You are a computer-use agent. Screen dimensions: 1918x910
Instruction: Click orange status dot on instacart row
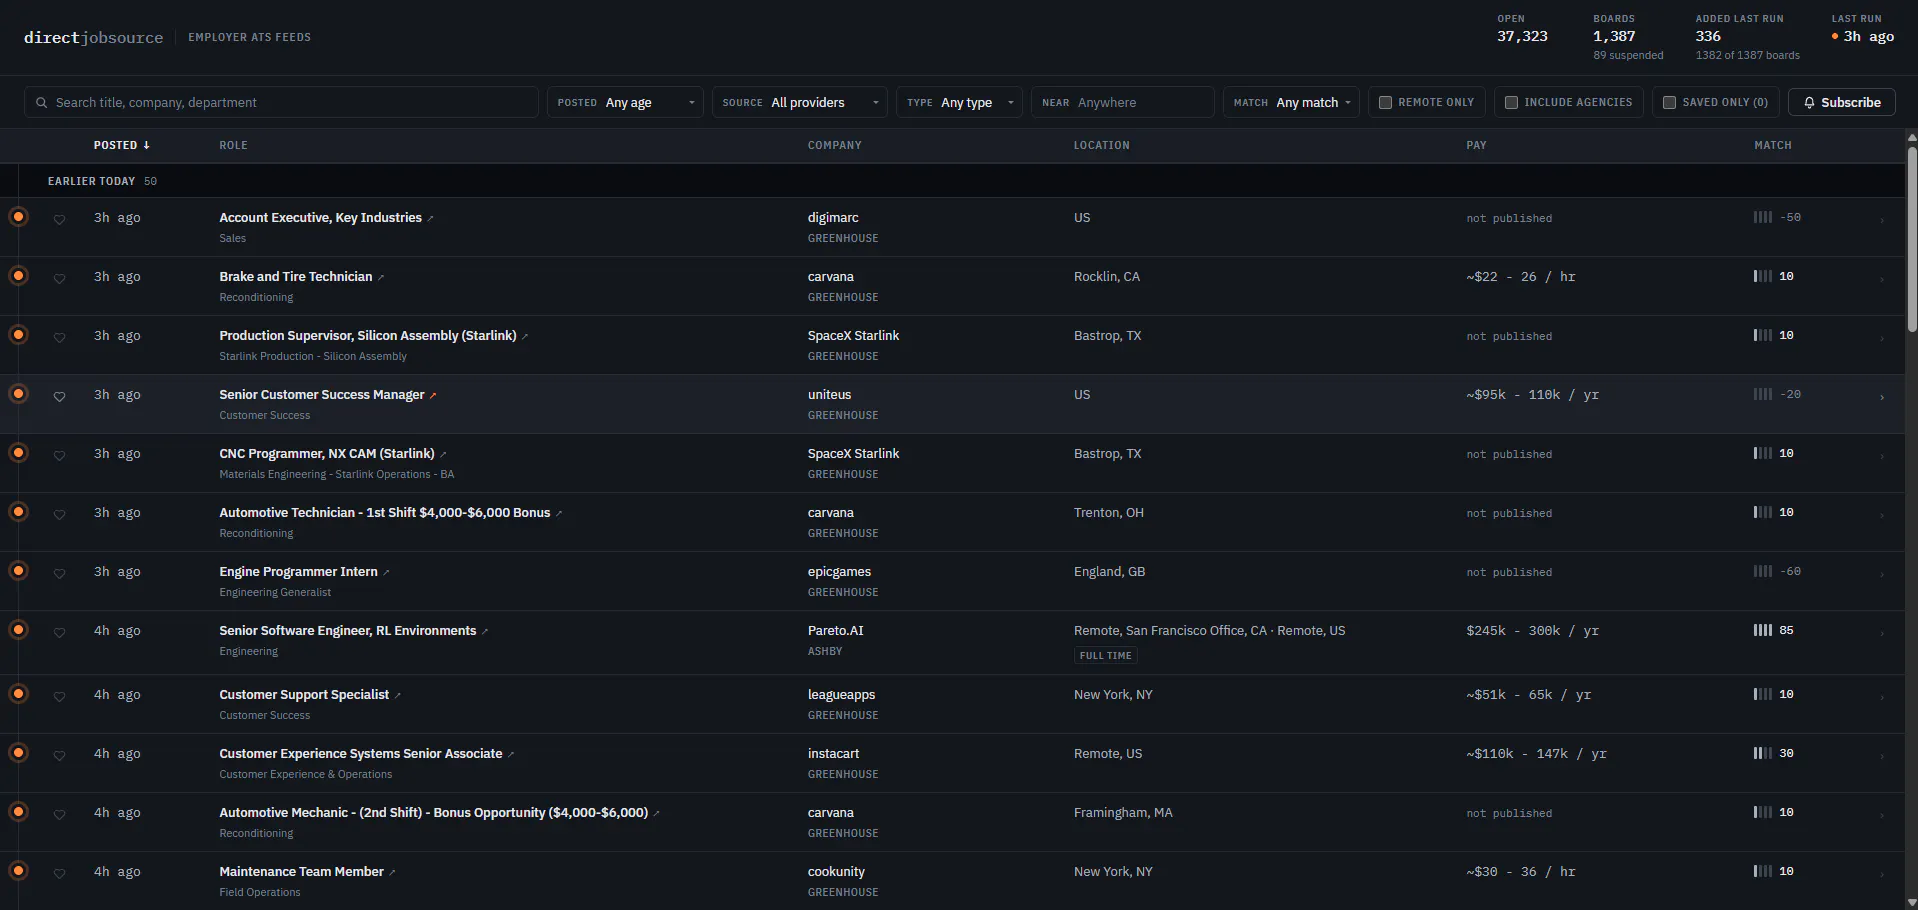[18, 752]
